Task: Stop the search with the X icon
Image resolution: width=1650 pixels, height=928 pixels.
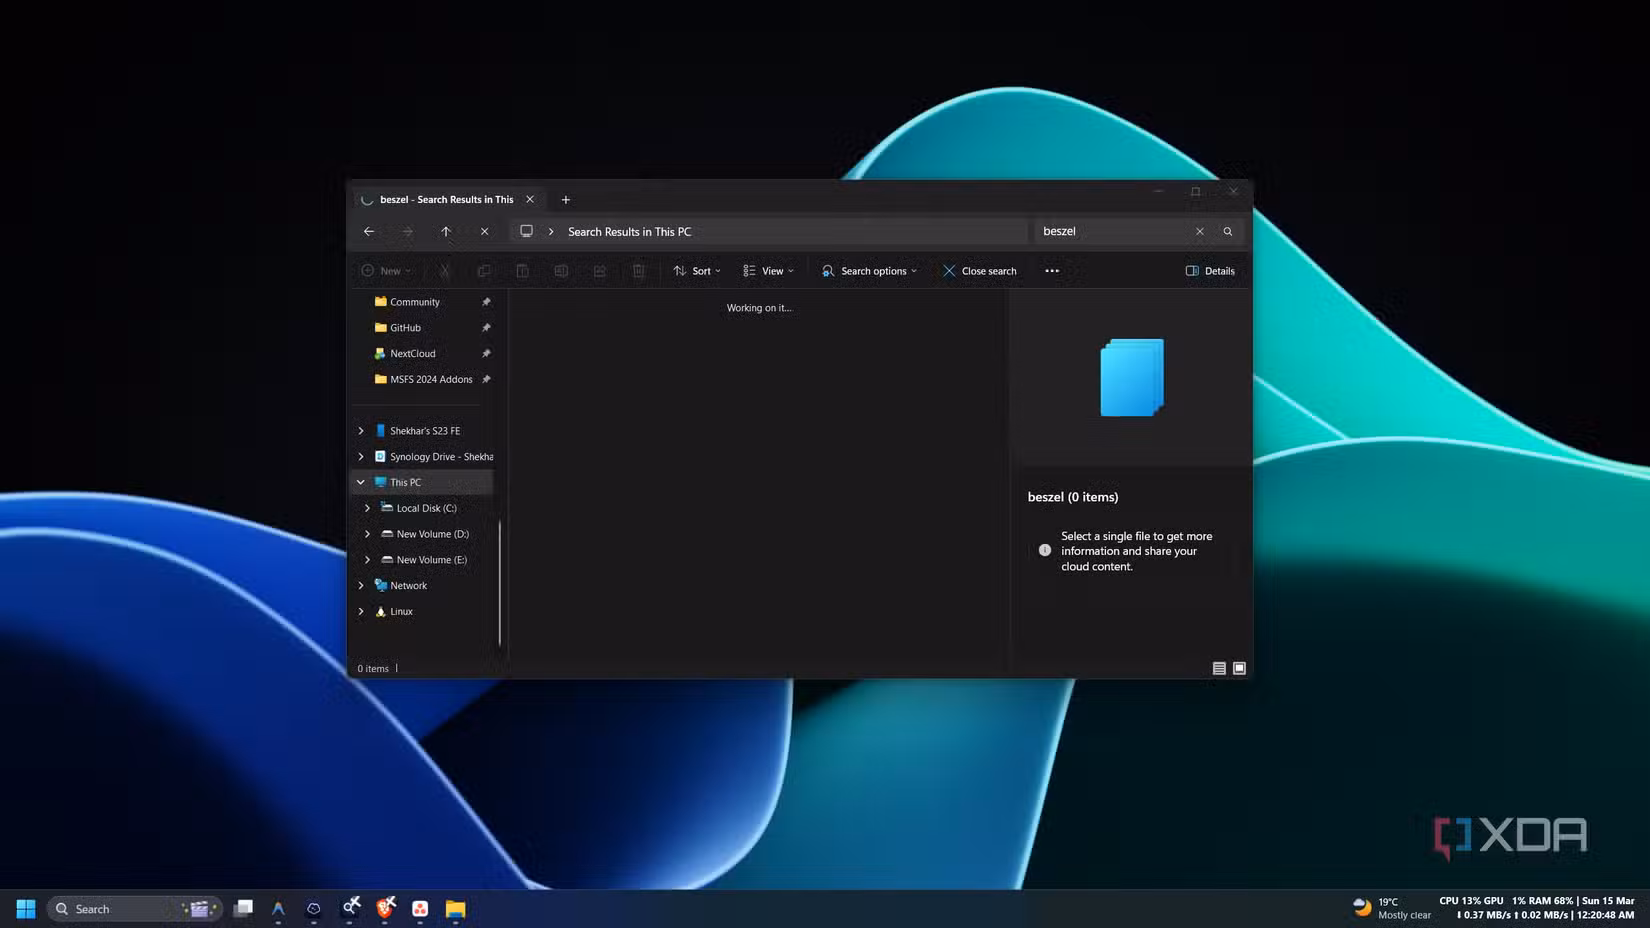Action: [x=484, y=231]
